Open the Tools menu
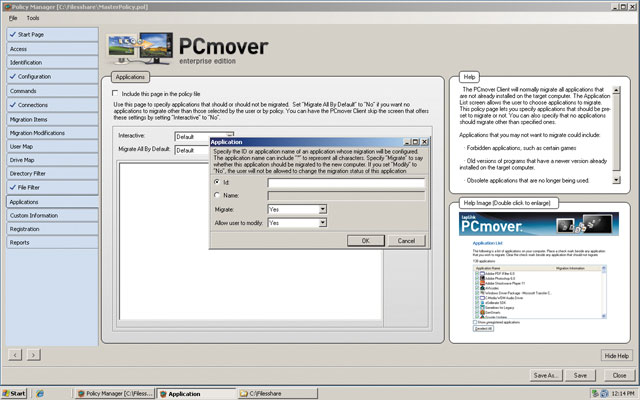The width and height of the screenshot is (640, 400). coord(33,18)
